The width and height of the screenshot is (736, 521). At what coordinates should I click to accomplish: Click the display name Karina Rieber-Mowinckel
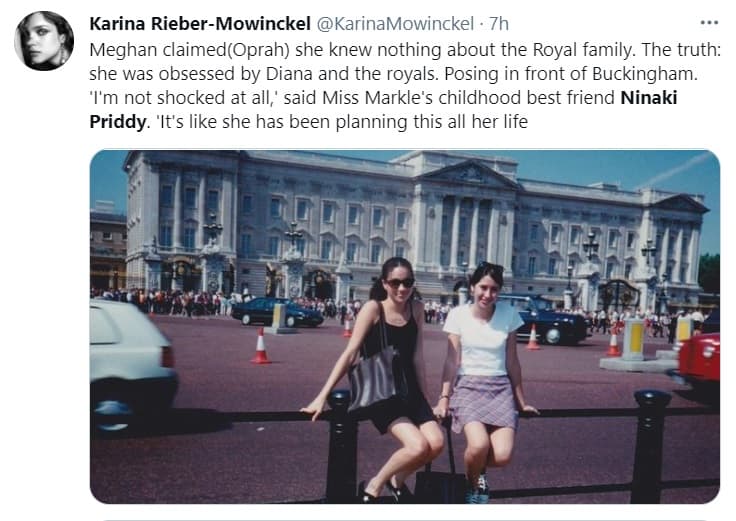coord(200,23)
